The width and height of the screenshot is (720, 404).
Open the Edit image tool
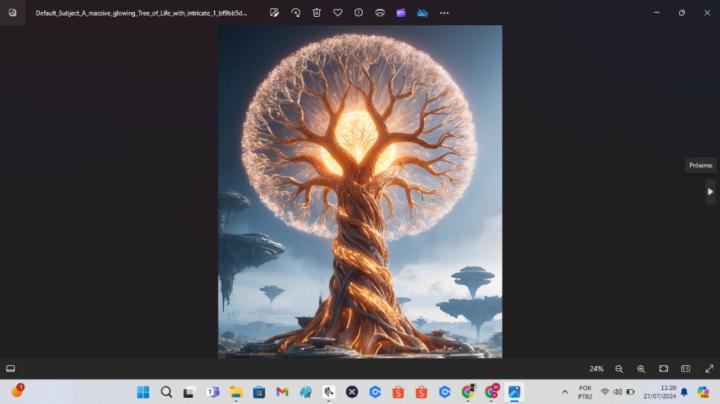point(274,13)
